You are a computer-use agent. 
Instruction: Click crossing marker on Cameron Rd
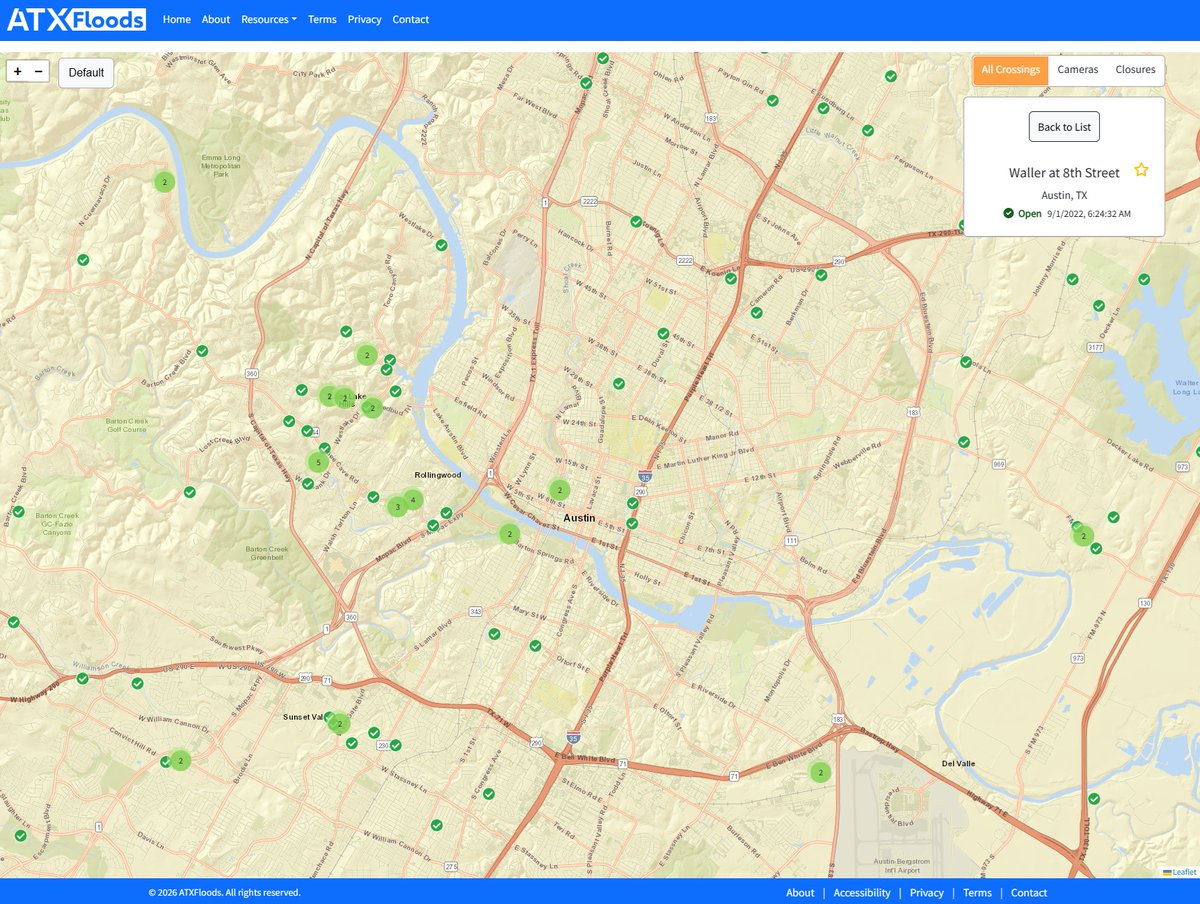click(x=757, y=313)
